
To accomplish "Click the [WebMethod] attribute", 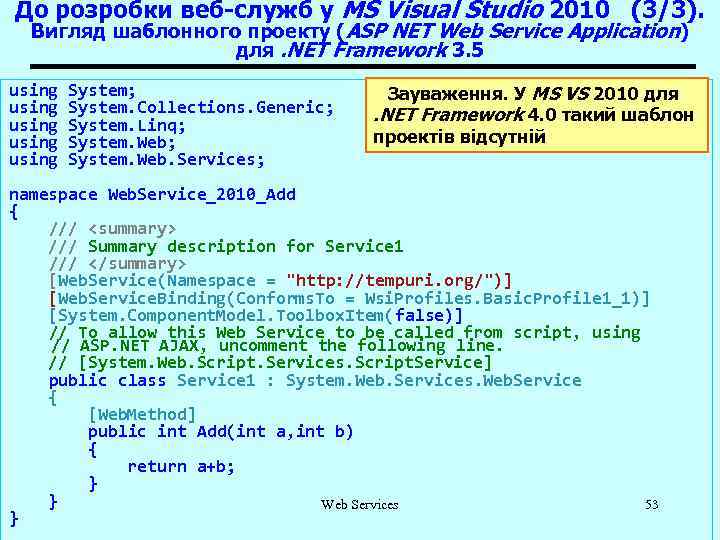I will pyautogui.click(x=142, y=415).
